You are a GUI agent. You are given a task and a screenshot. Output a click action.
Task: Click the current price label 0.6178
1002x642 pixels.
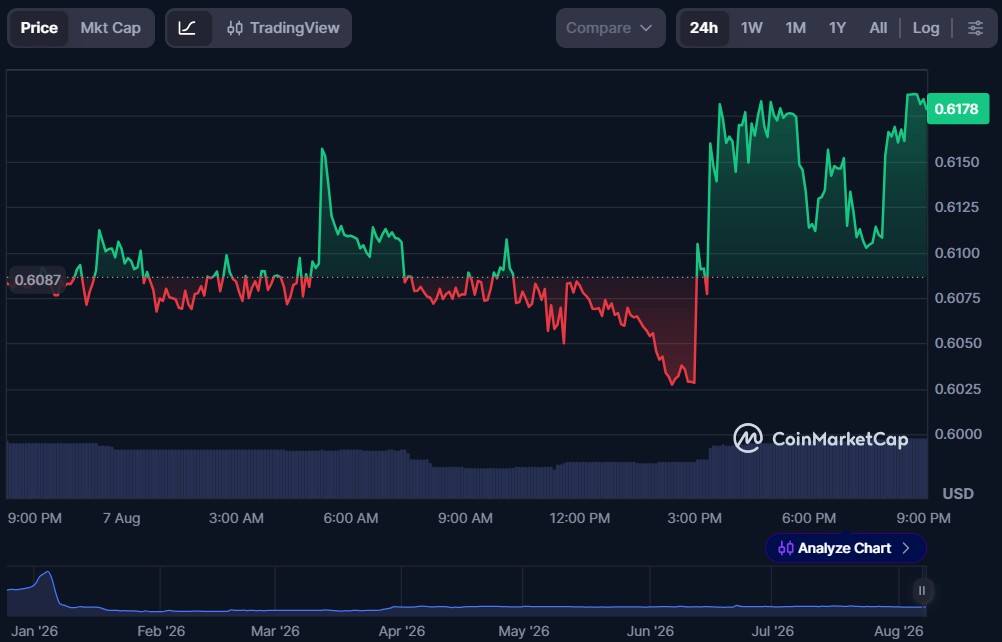(x=957, y=109)
